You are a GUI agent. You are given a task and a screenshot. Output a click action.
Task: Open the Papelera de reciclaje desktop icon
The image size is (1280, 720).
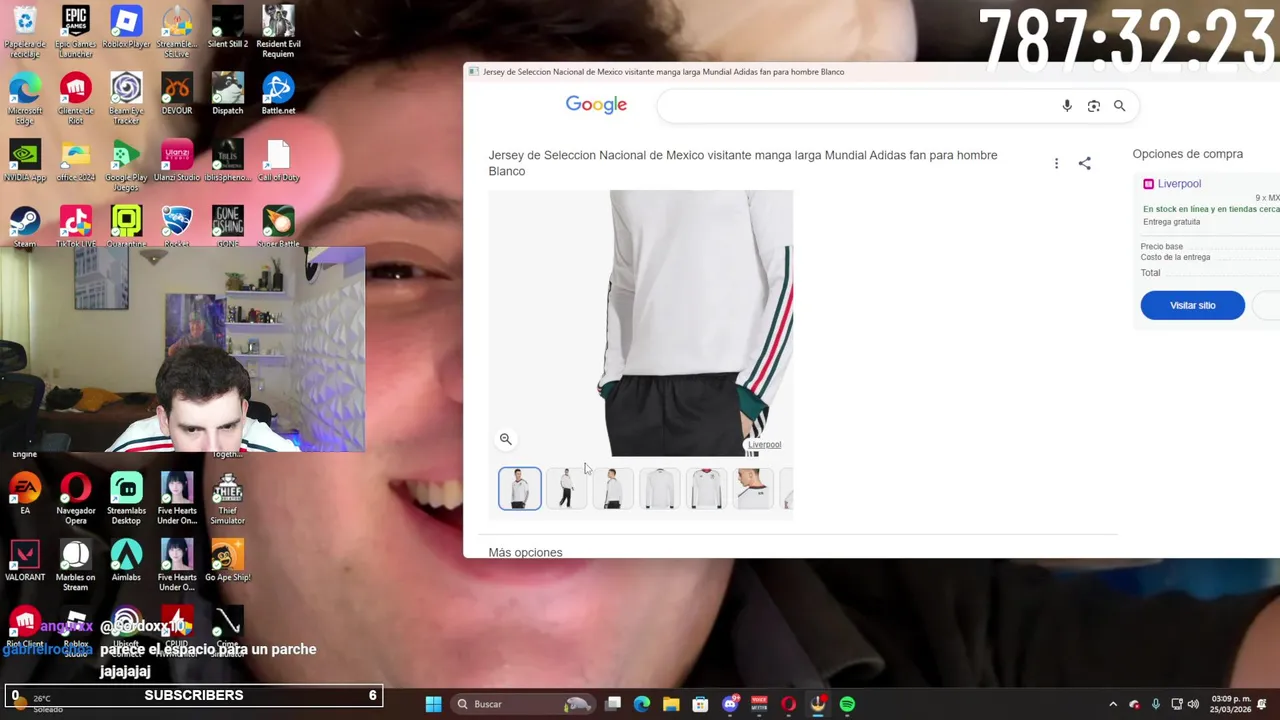[x=25, y=30]
